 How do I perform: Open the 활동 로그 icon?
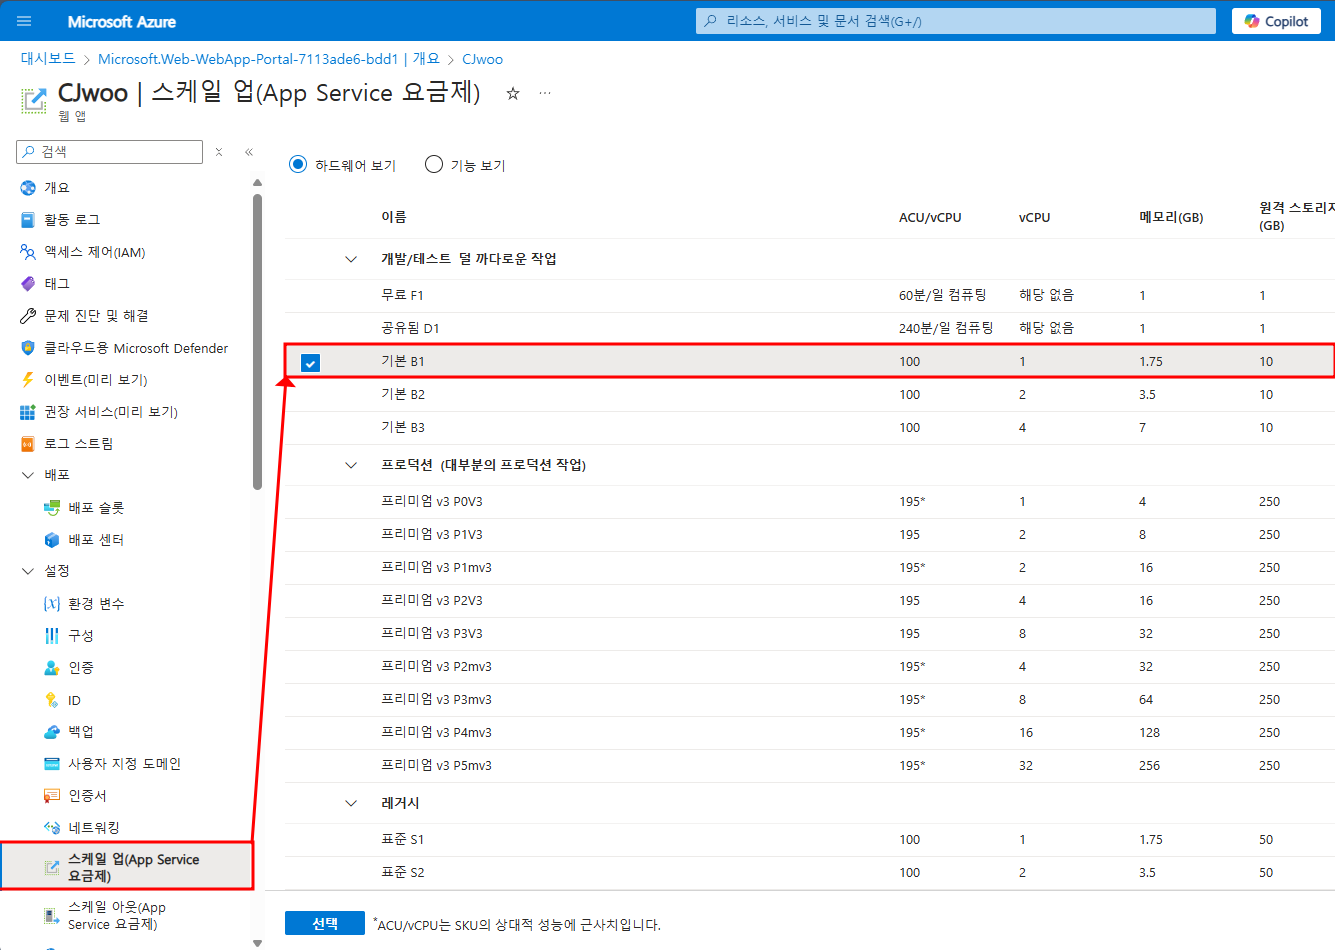[x=28, y=220]
